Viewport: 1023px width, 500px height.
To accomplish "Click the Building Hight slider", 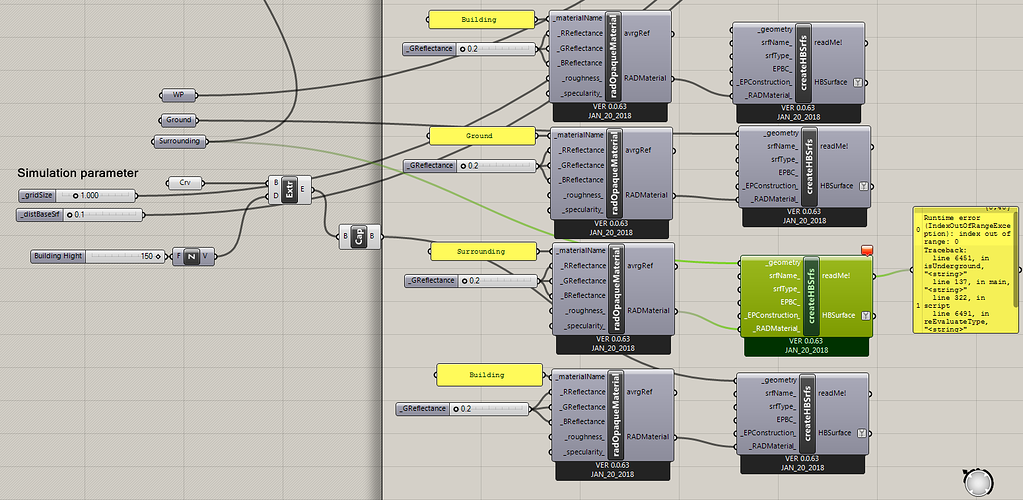I will coord(98,257).
